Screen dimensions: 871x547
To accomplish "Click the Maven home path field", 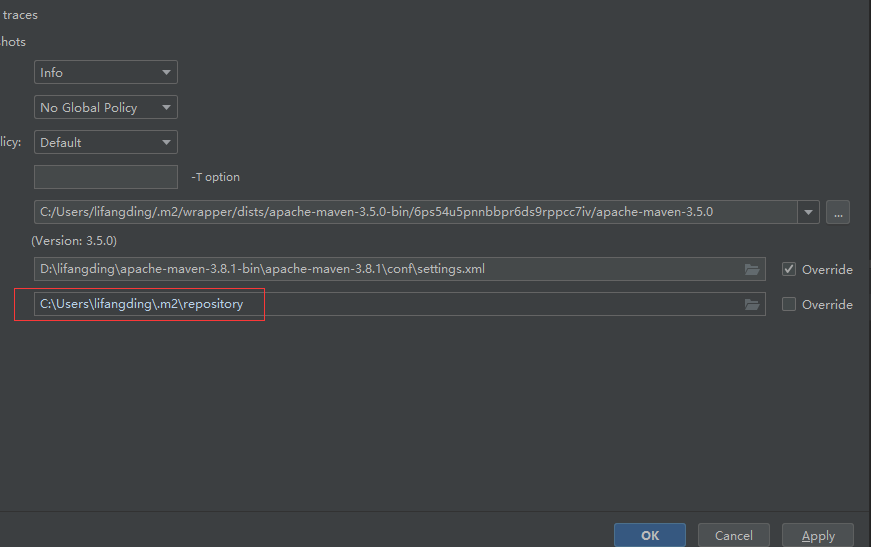I will 416,212.
